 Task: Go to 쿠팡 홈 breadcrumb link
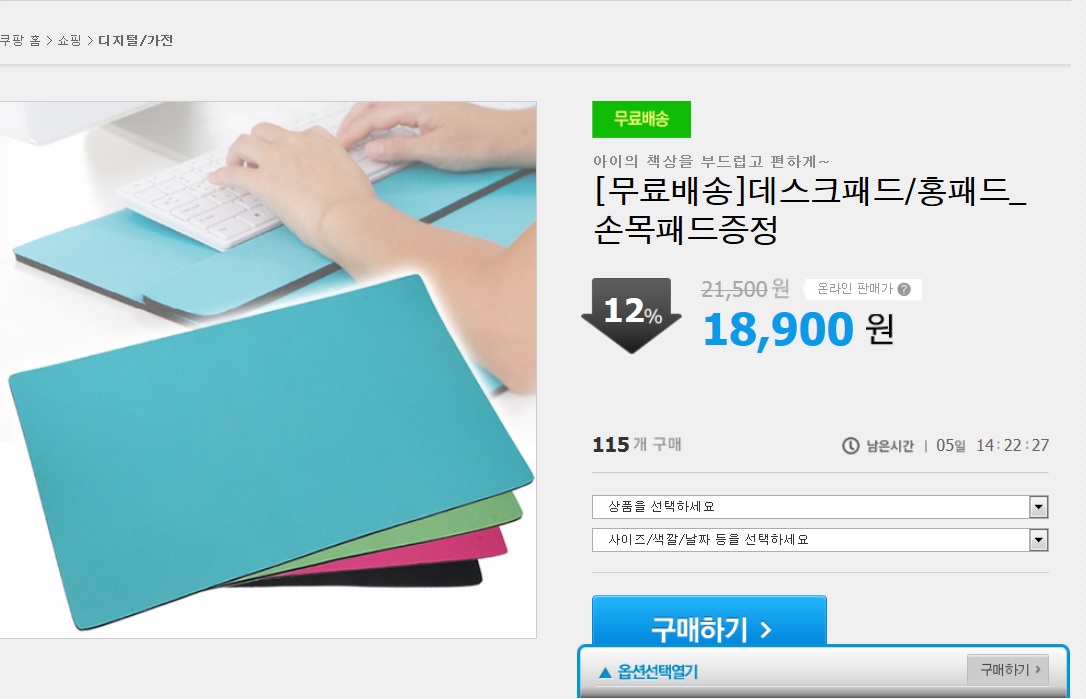[20, 41]
